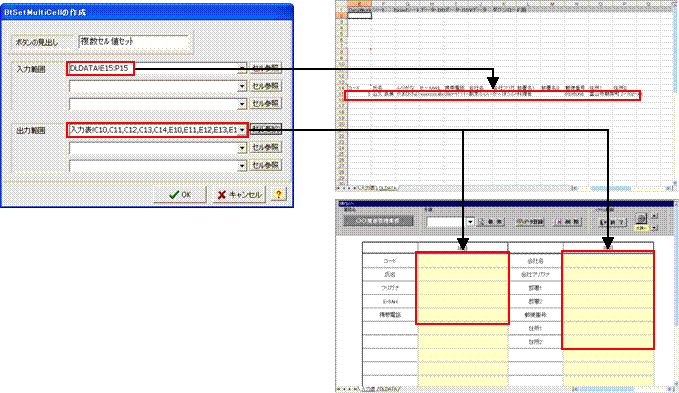Click the 削除 delete icon button
Viewport: 679px width, 393px height.
coord(568,222)
